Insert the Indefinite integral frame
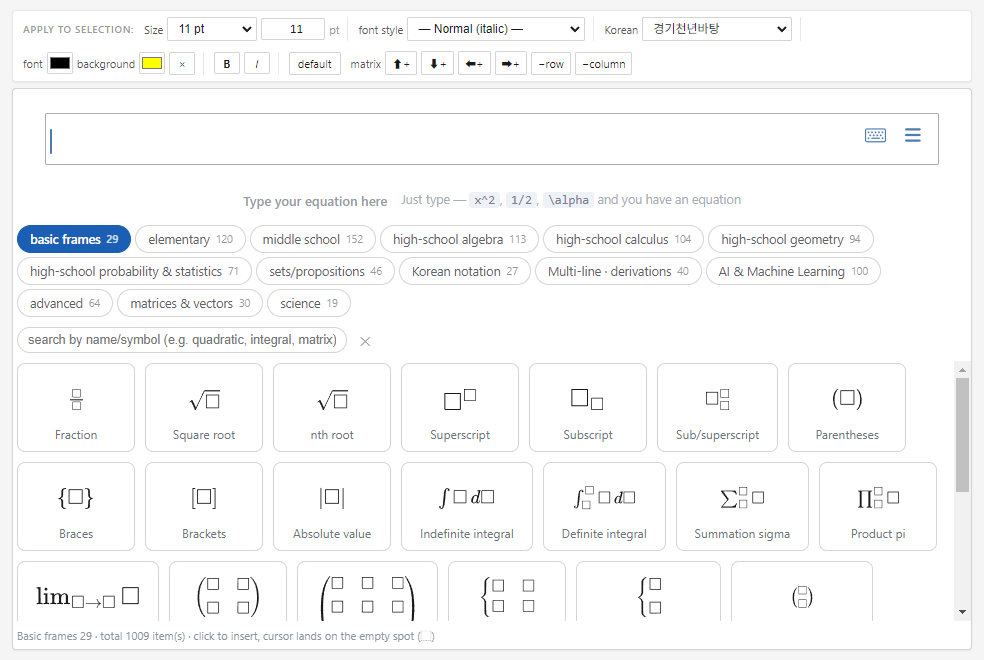The width and height of the screenshot is (984, 660). [x=467, y=506]
